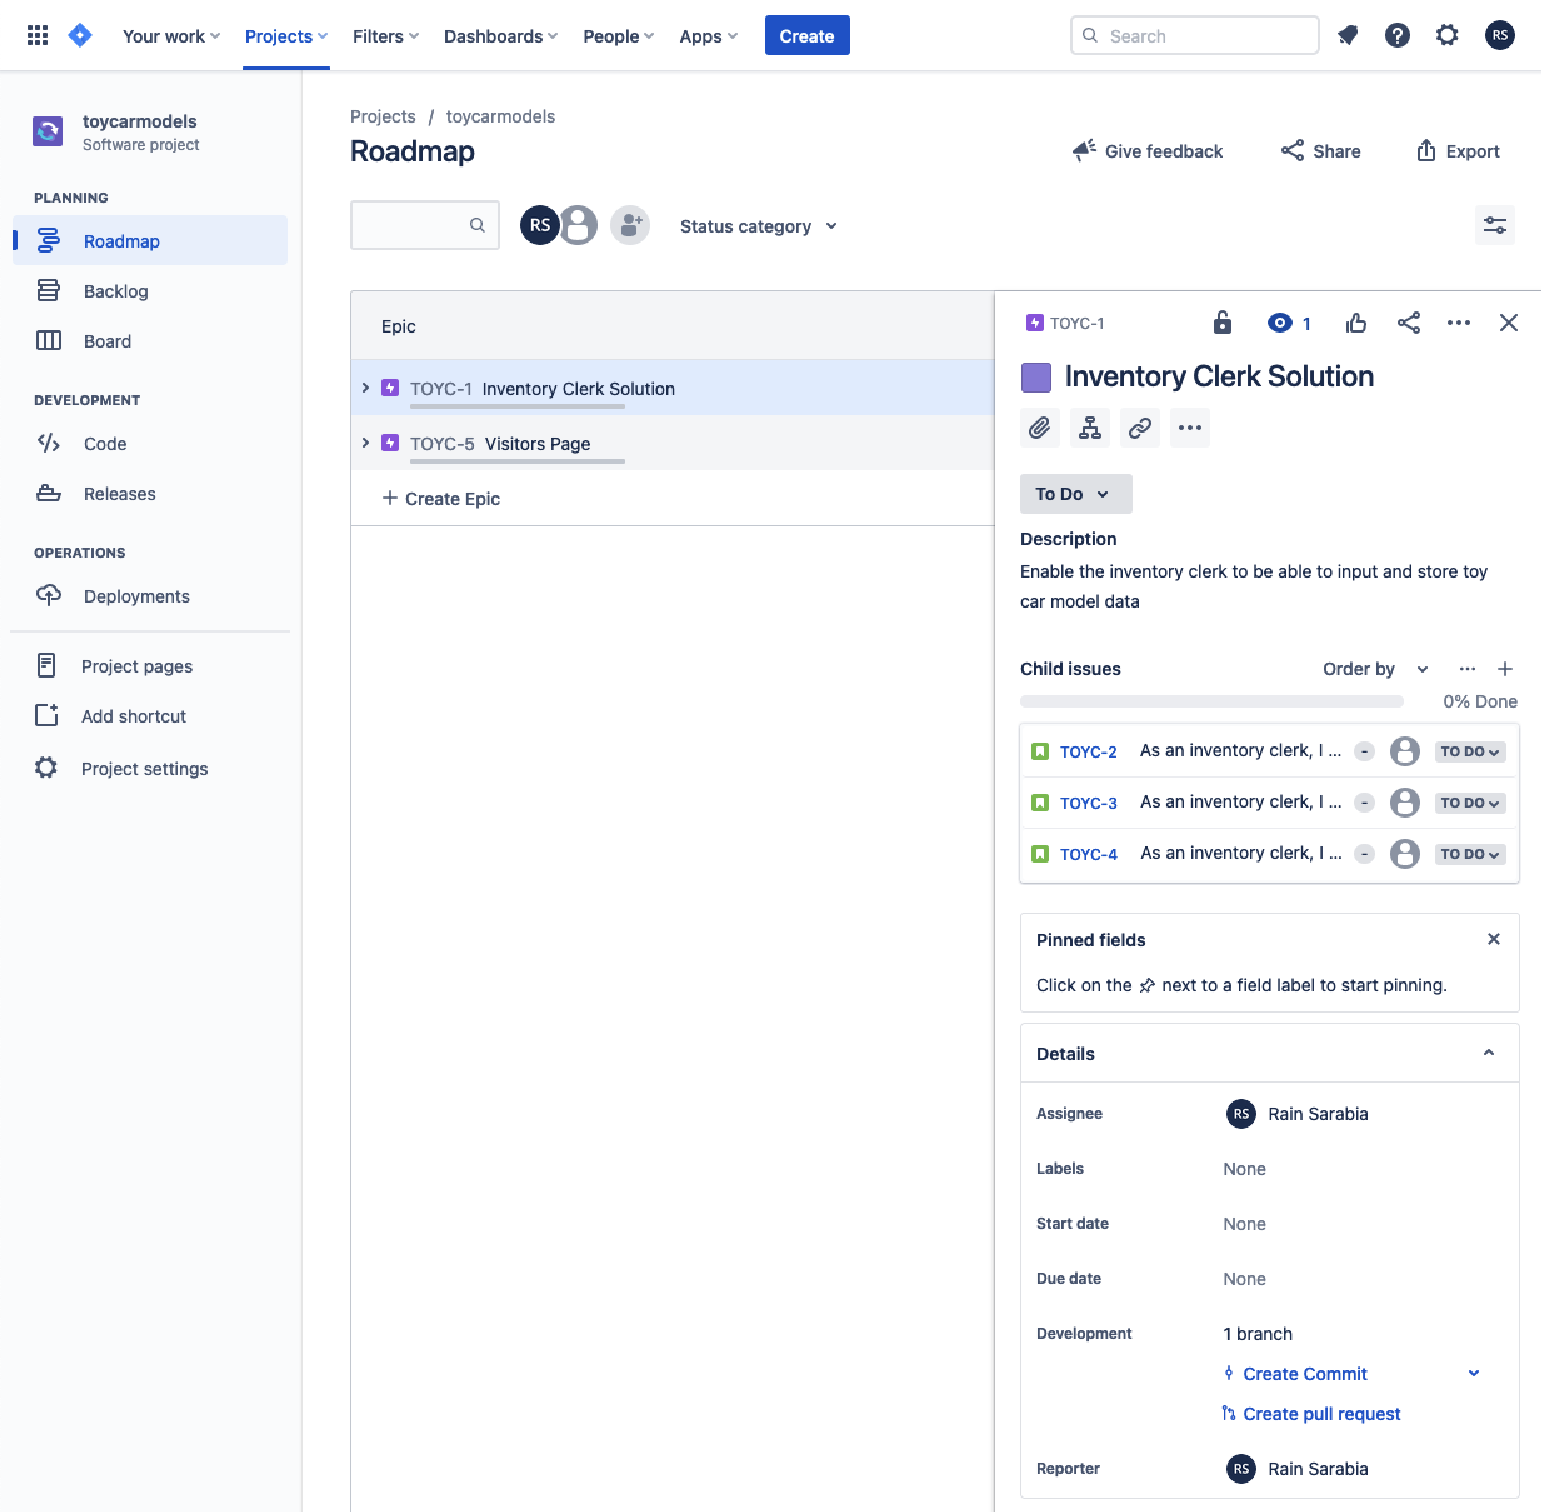Open the To Do status dropdown
Viewport: 1541px width, 1512px height.
pos(1076,494)
